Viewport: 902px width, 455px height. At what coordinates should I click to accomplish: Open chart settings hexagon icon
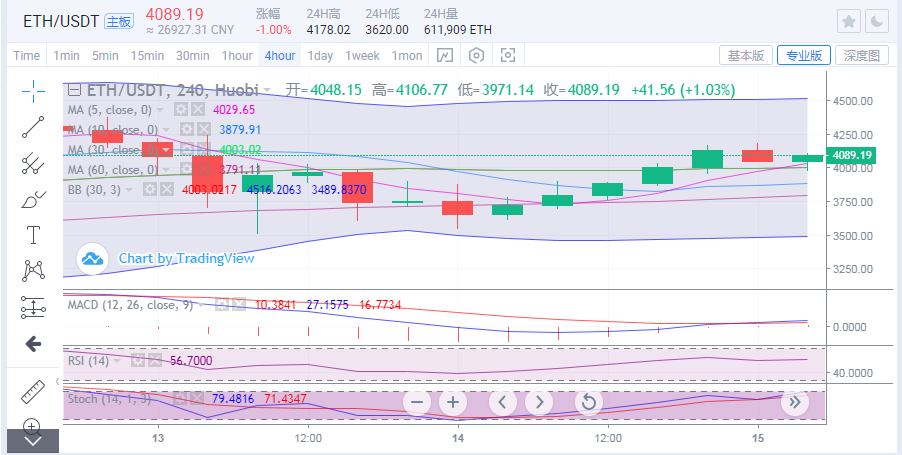[x=476, y=55]
